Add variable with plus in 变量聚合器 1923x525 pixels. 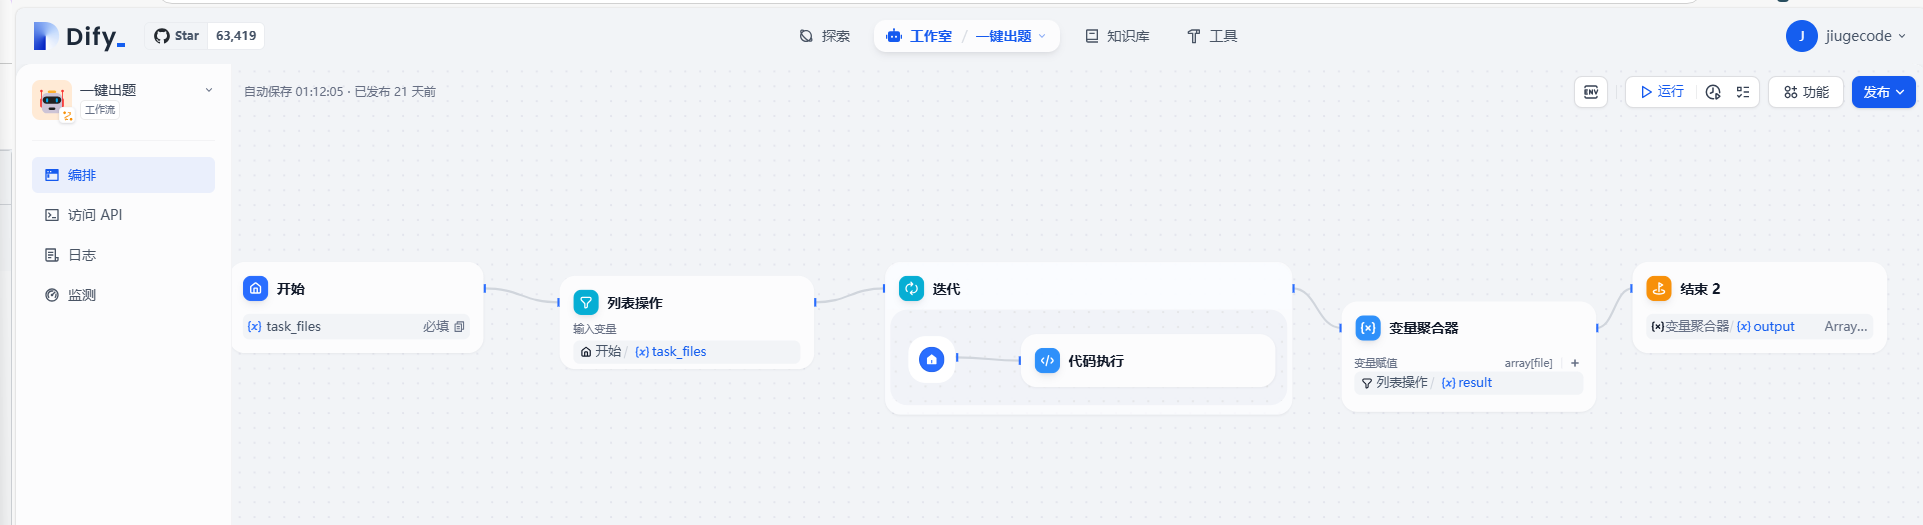(x=1575, y=363)
